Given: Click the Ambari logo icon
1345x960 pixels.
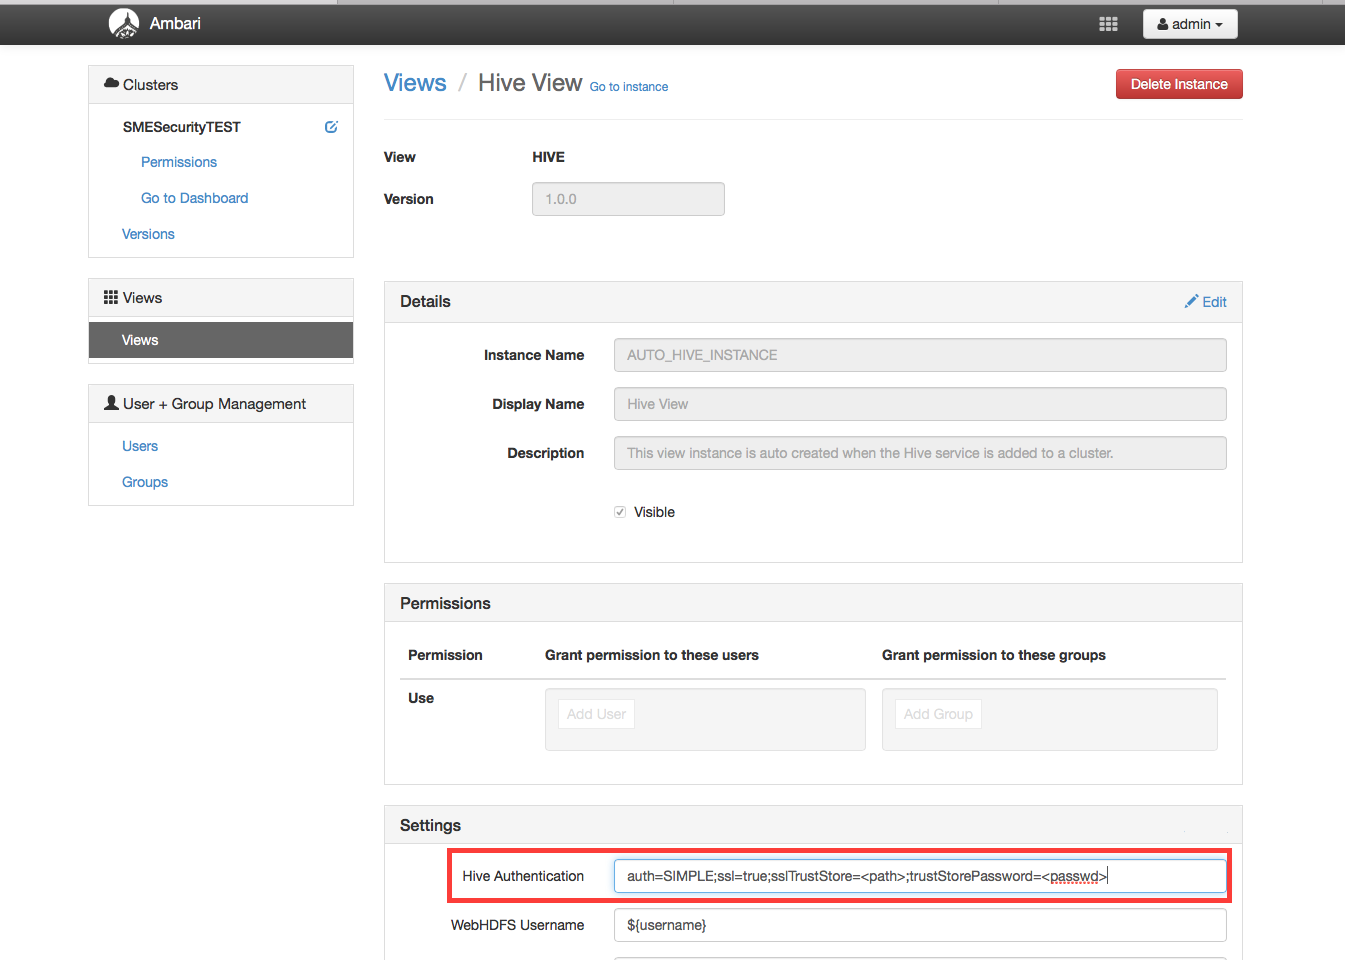Looking at the screenshot, I should pos(124,23).
